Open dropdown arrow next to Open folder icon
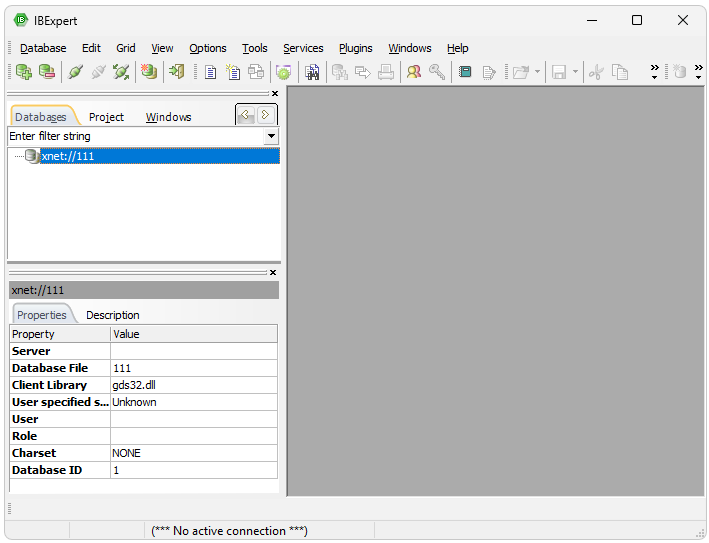This screenshot has width=709, height=543. click(537, 72)
